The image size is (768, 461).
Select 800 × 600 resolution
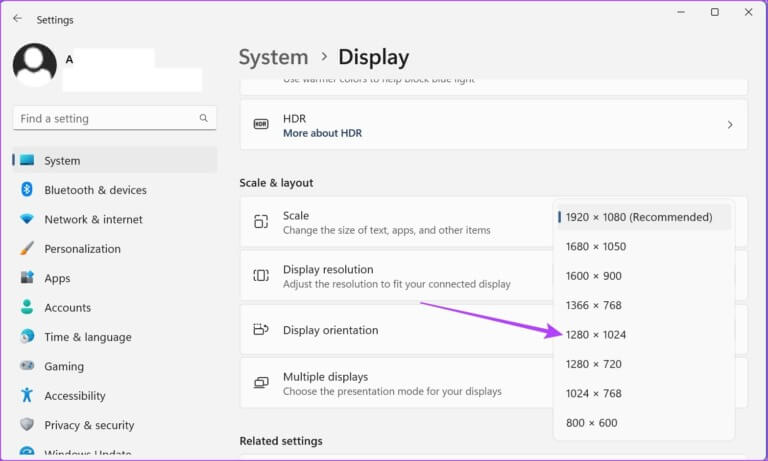pyautogui.click(x=591, y=423)
